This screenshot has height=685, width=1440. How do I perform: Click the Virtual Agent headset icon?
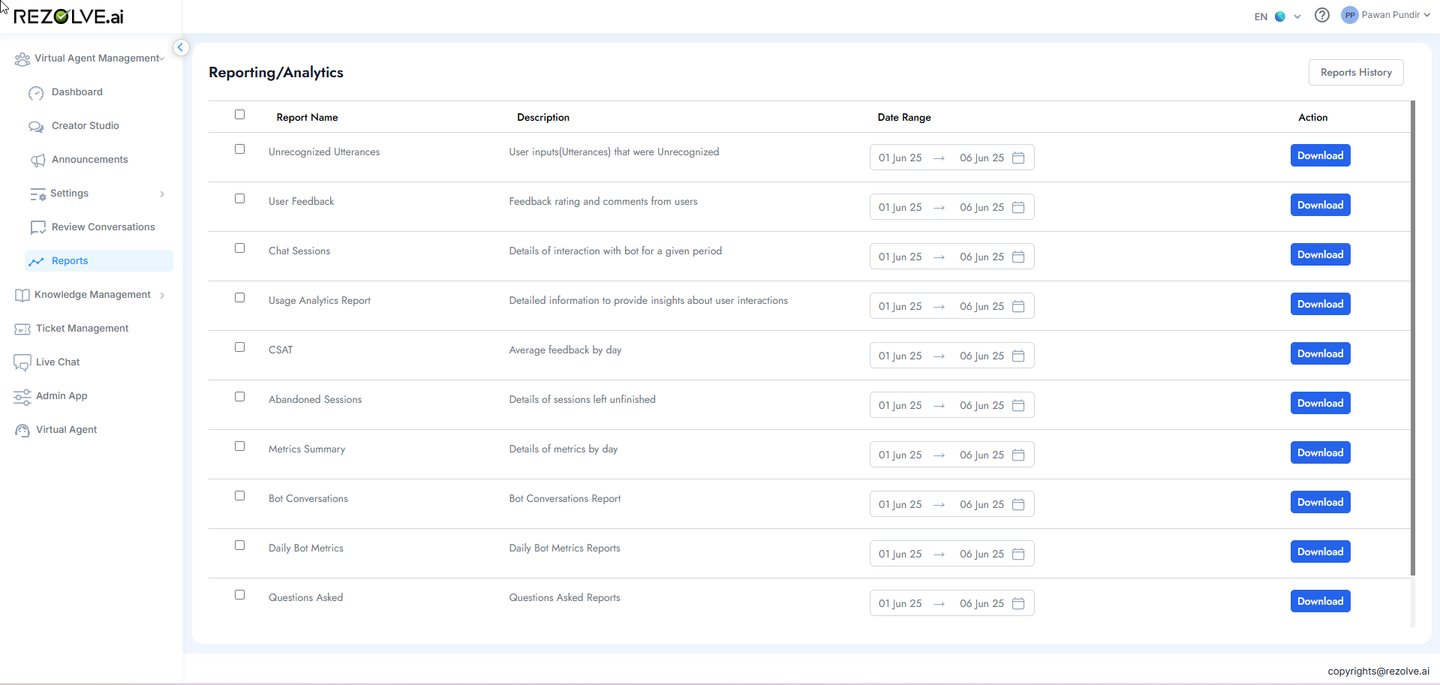[22, 430]
